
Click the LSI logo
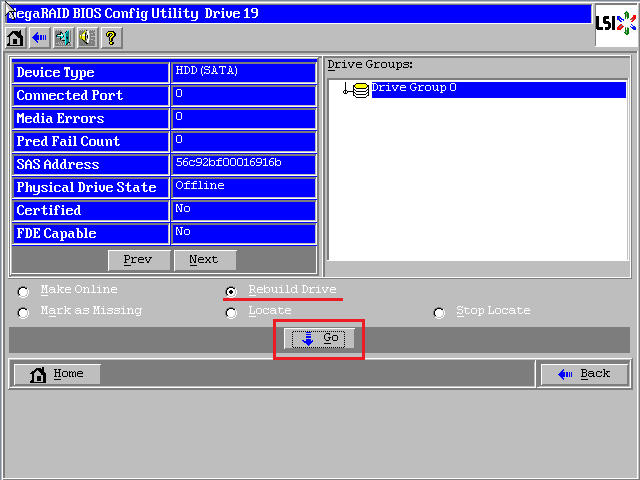616,23
